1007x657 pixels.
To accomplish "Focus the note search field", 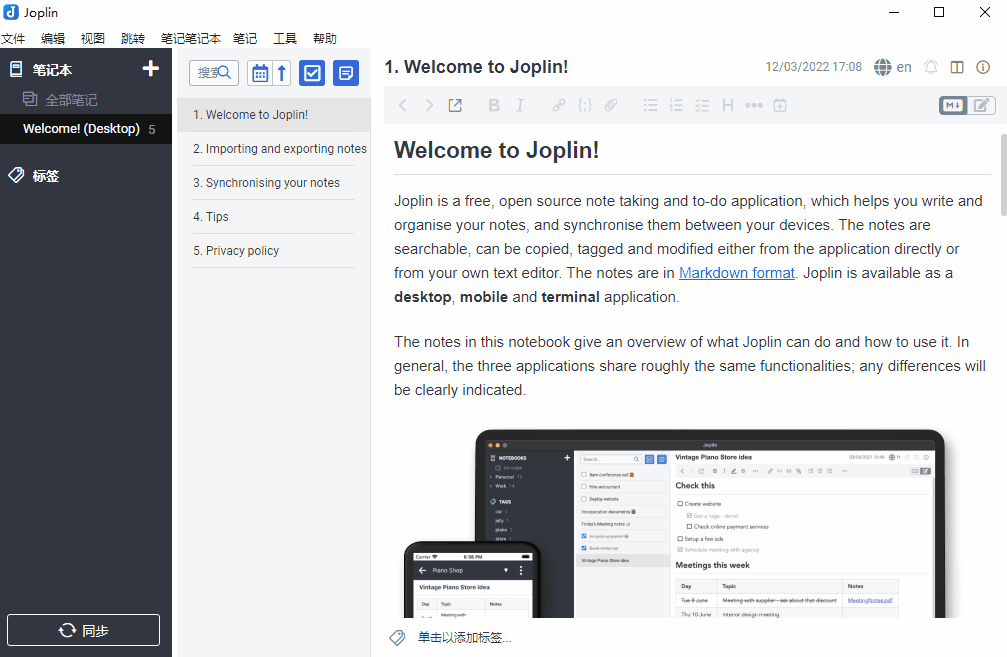I will (214, 73).
